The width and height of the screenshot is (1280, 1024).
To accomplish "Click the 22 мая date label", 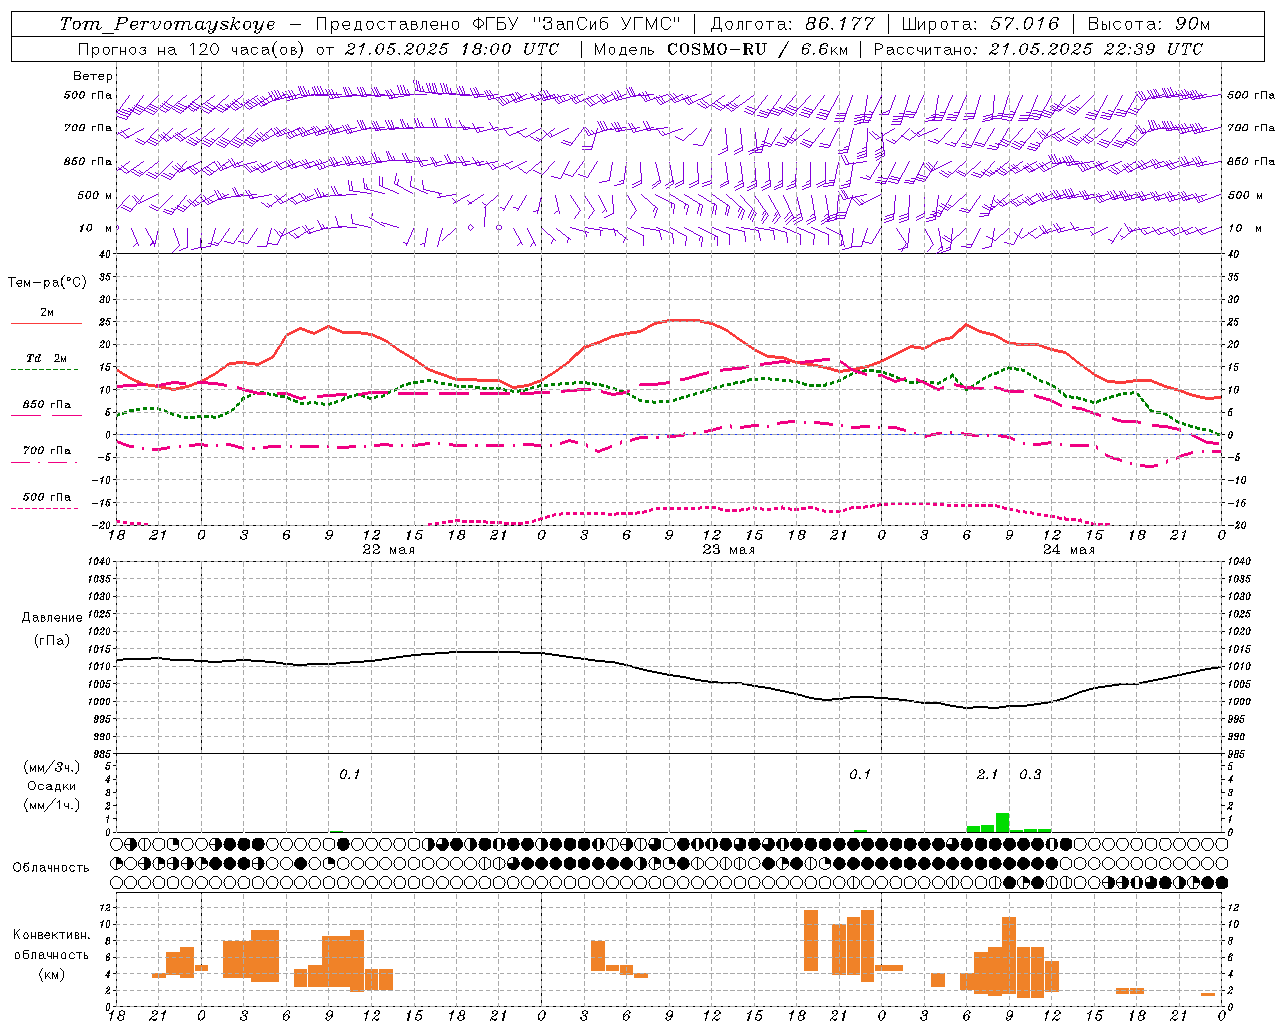I will pos(388,550).
